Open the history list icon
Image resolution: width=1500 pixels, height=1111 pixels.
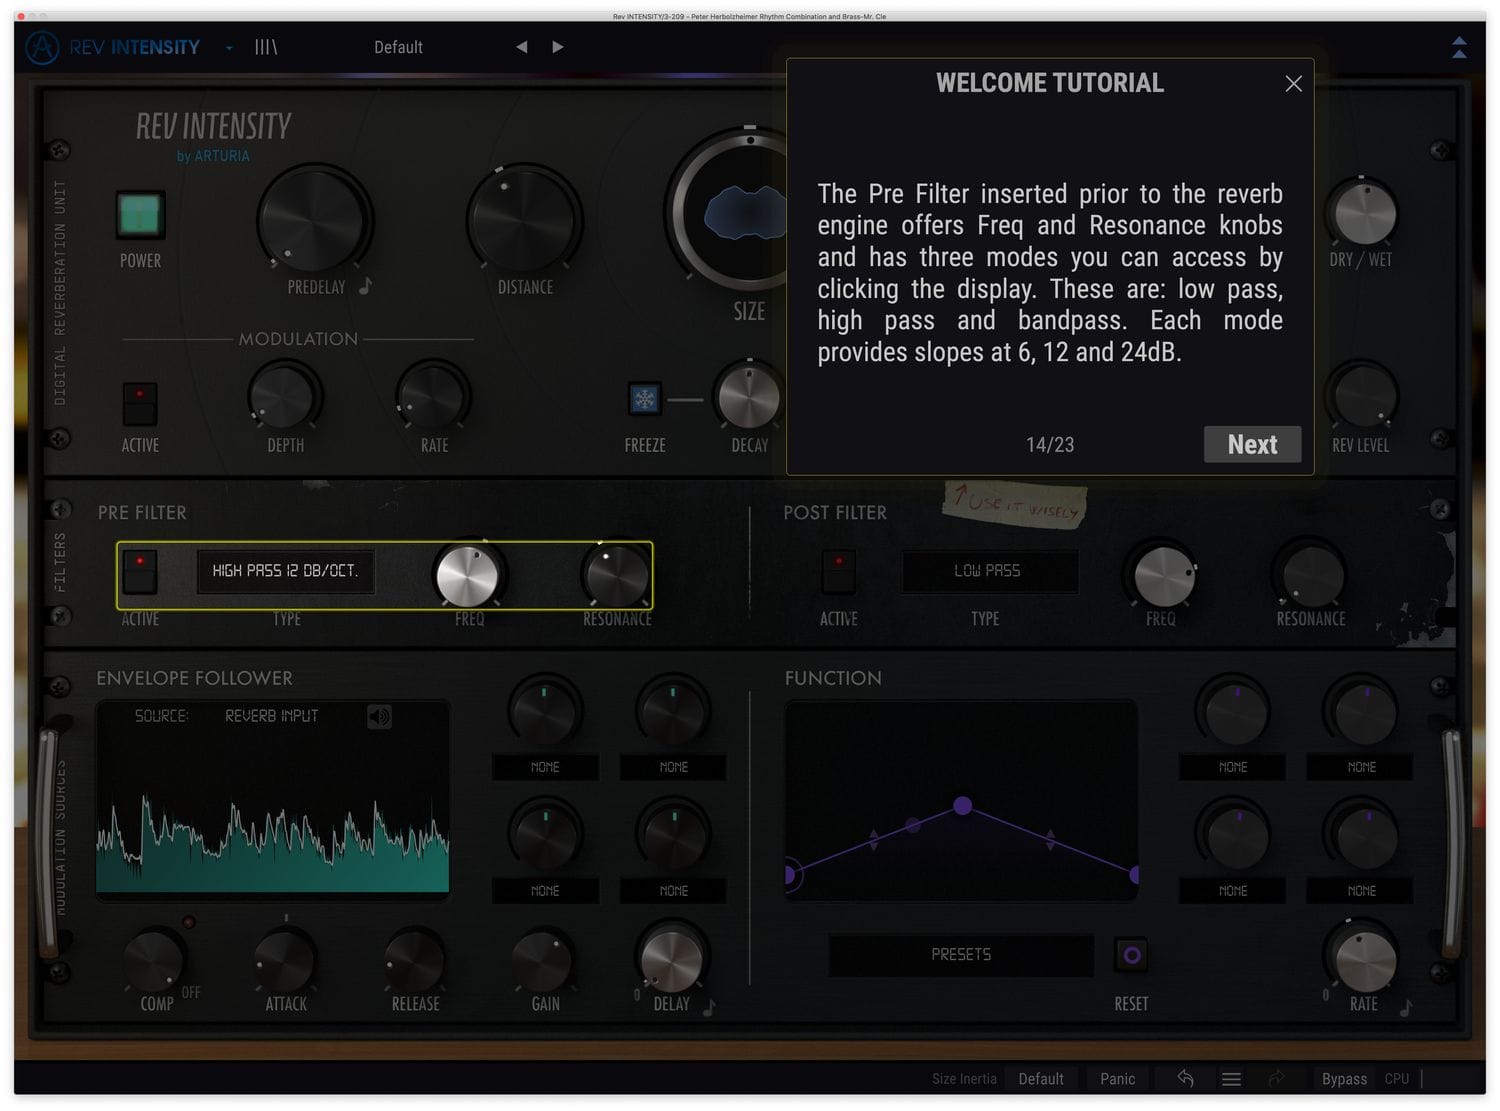click(1231, 1079)
